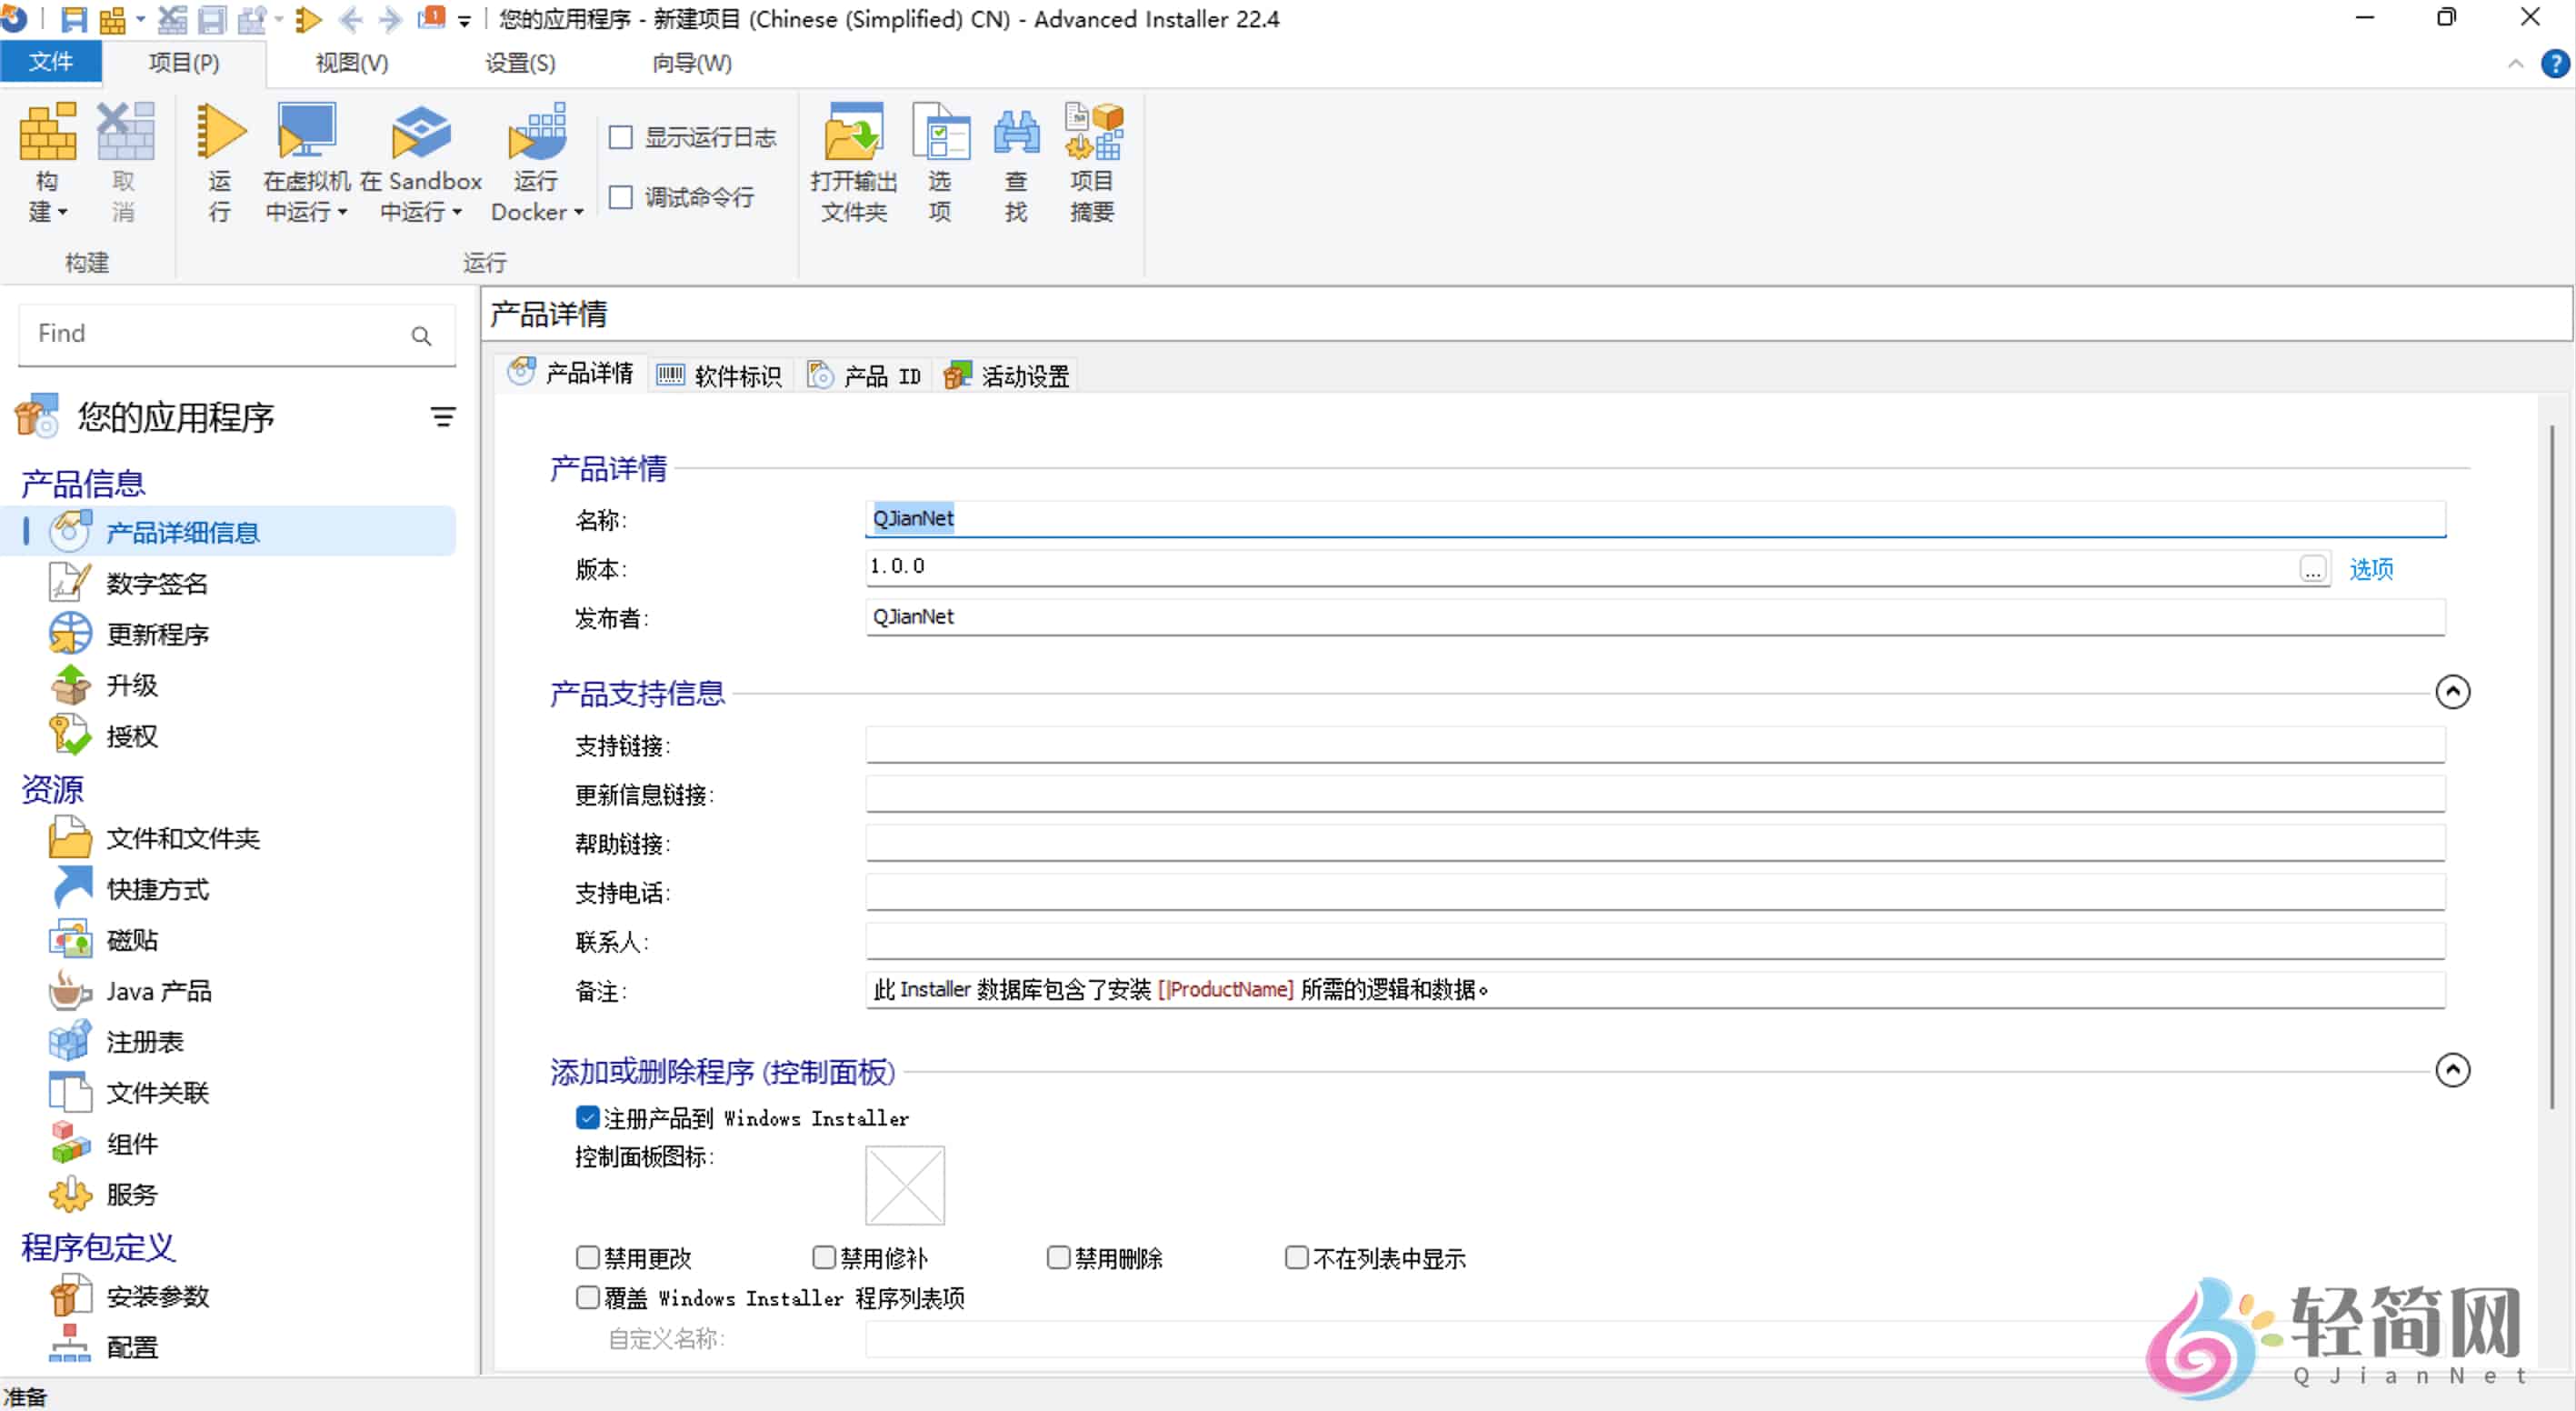
Task: Collapse the 产品支持信息 section
Action: point(2452,691)
